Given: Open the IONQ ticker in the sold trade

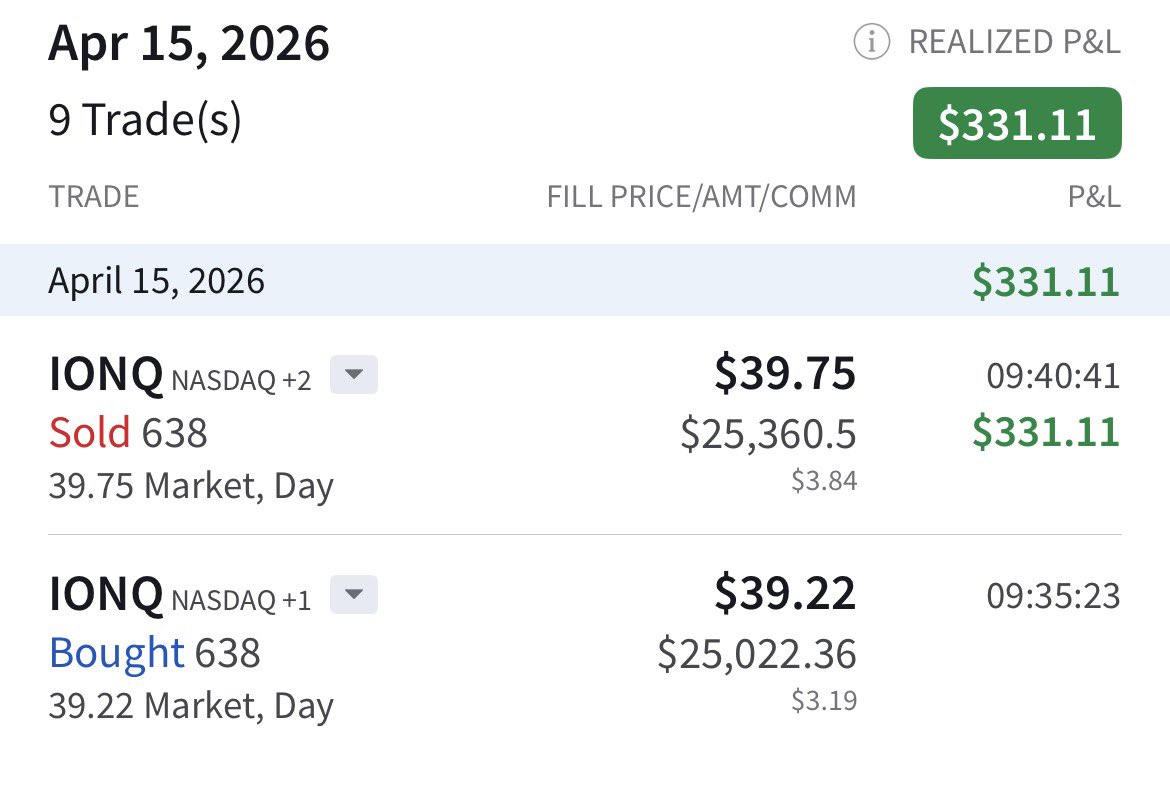Looking at the screenshot, I should [x=105, y=376].
